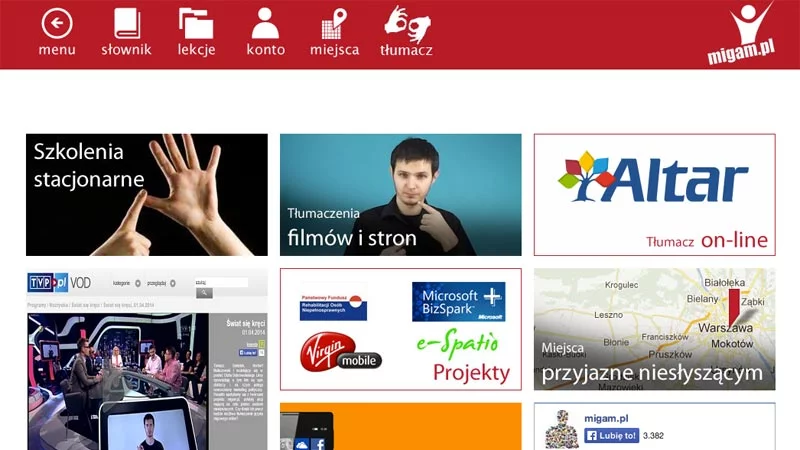Viewport: 800px width, 450px height.
Task: Click the migam.pl logo
Action: 743,34
